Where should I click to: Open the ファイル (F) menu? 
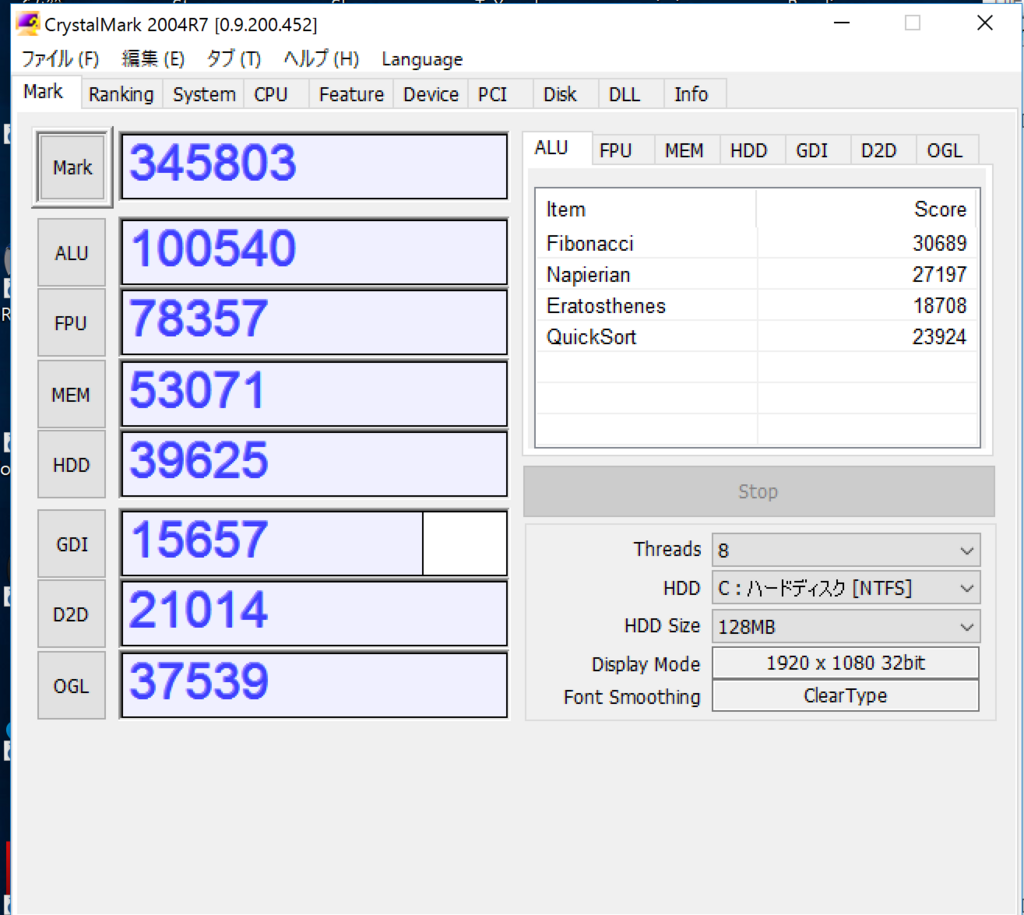coord(60,59)
